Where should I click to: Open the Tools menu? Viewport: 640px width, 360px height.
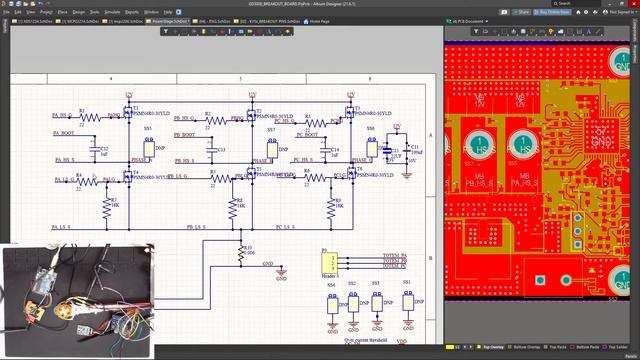(x=95, y=12)
